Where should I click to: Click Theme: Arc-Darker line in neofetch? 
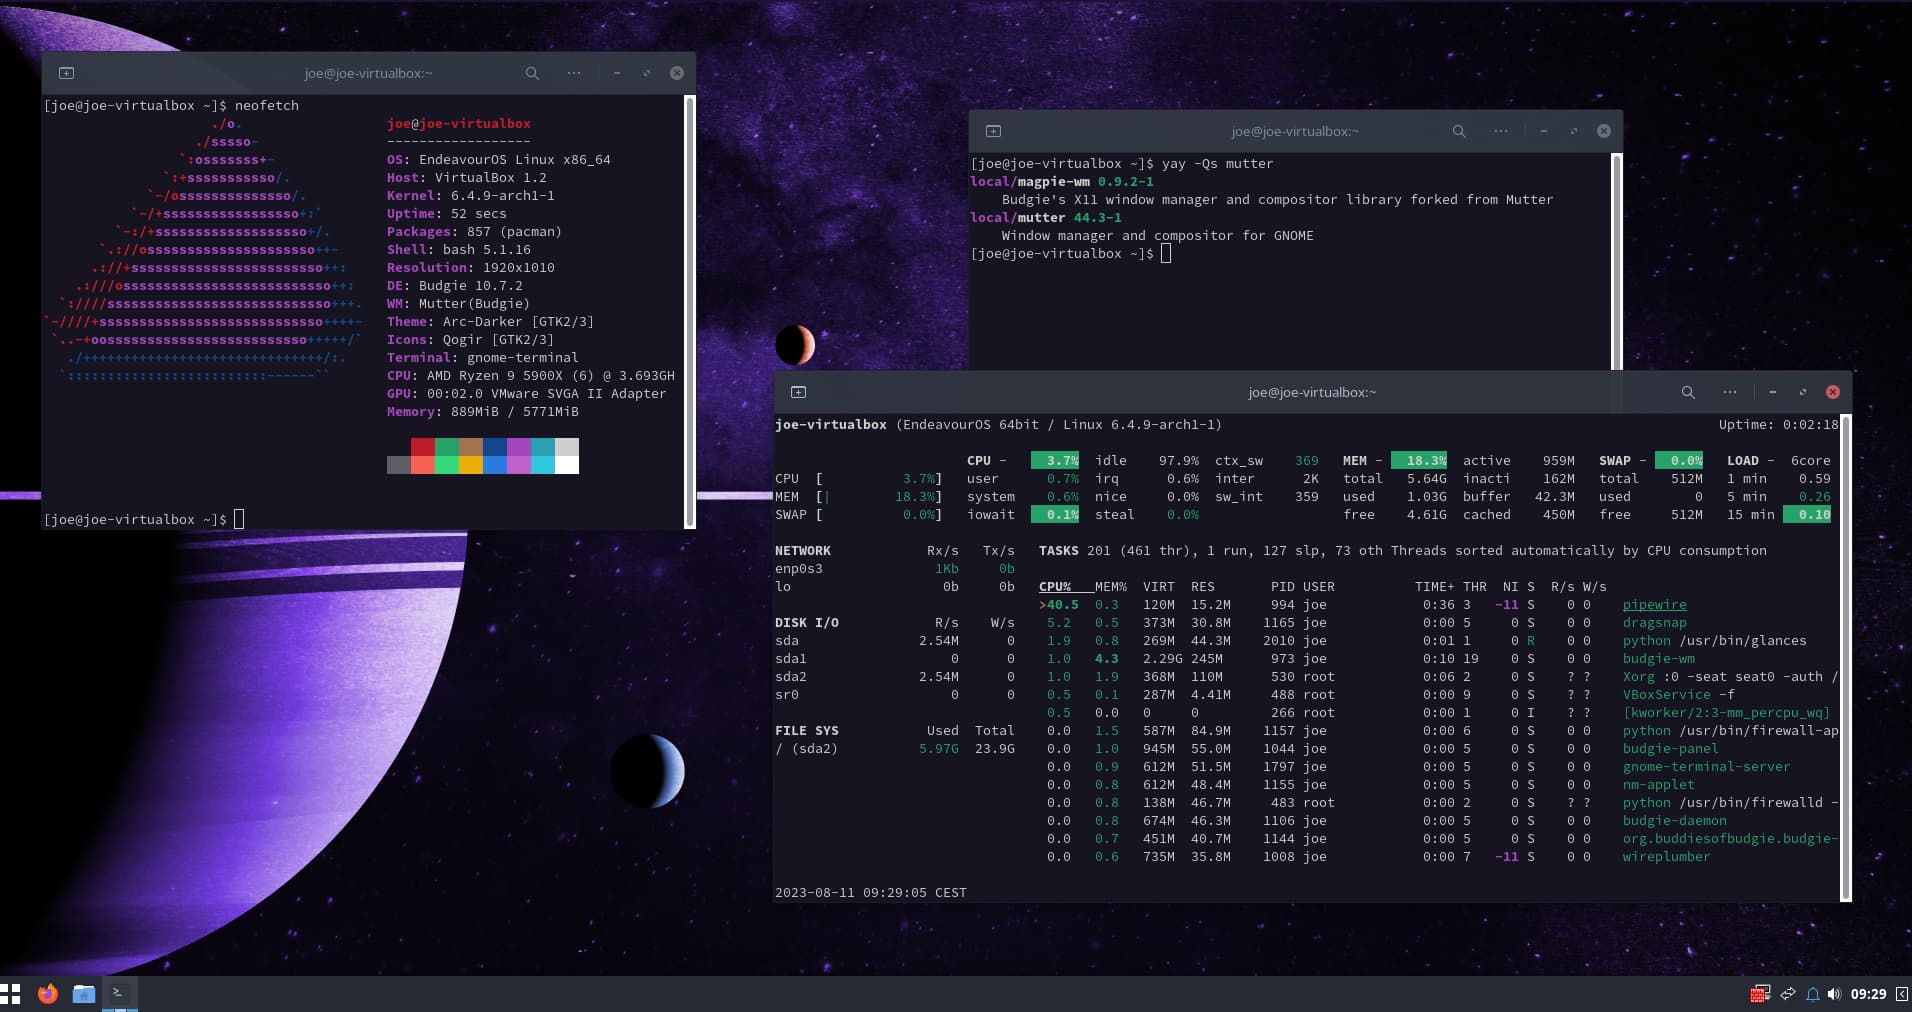491,322
